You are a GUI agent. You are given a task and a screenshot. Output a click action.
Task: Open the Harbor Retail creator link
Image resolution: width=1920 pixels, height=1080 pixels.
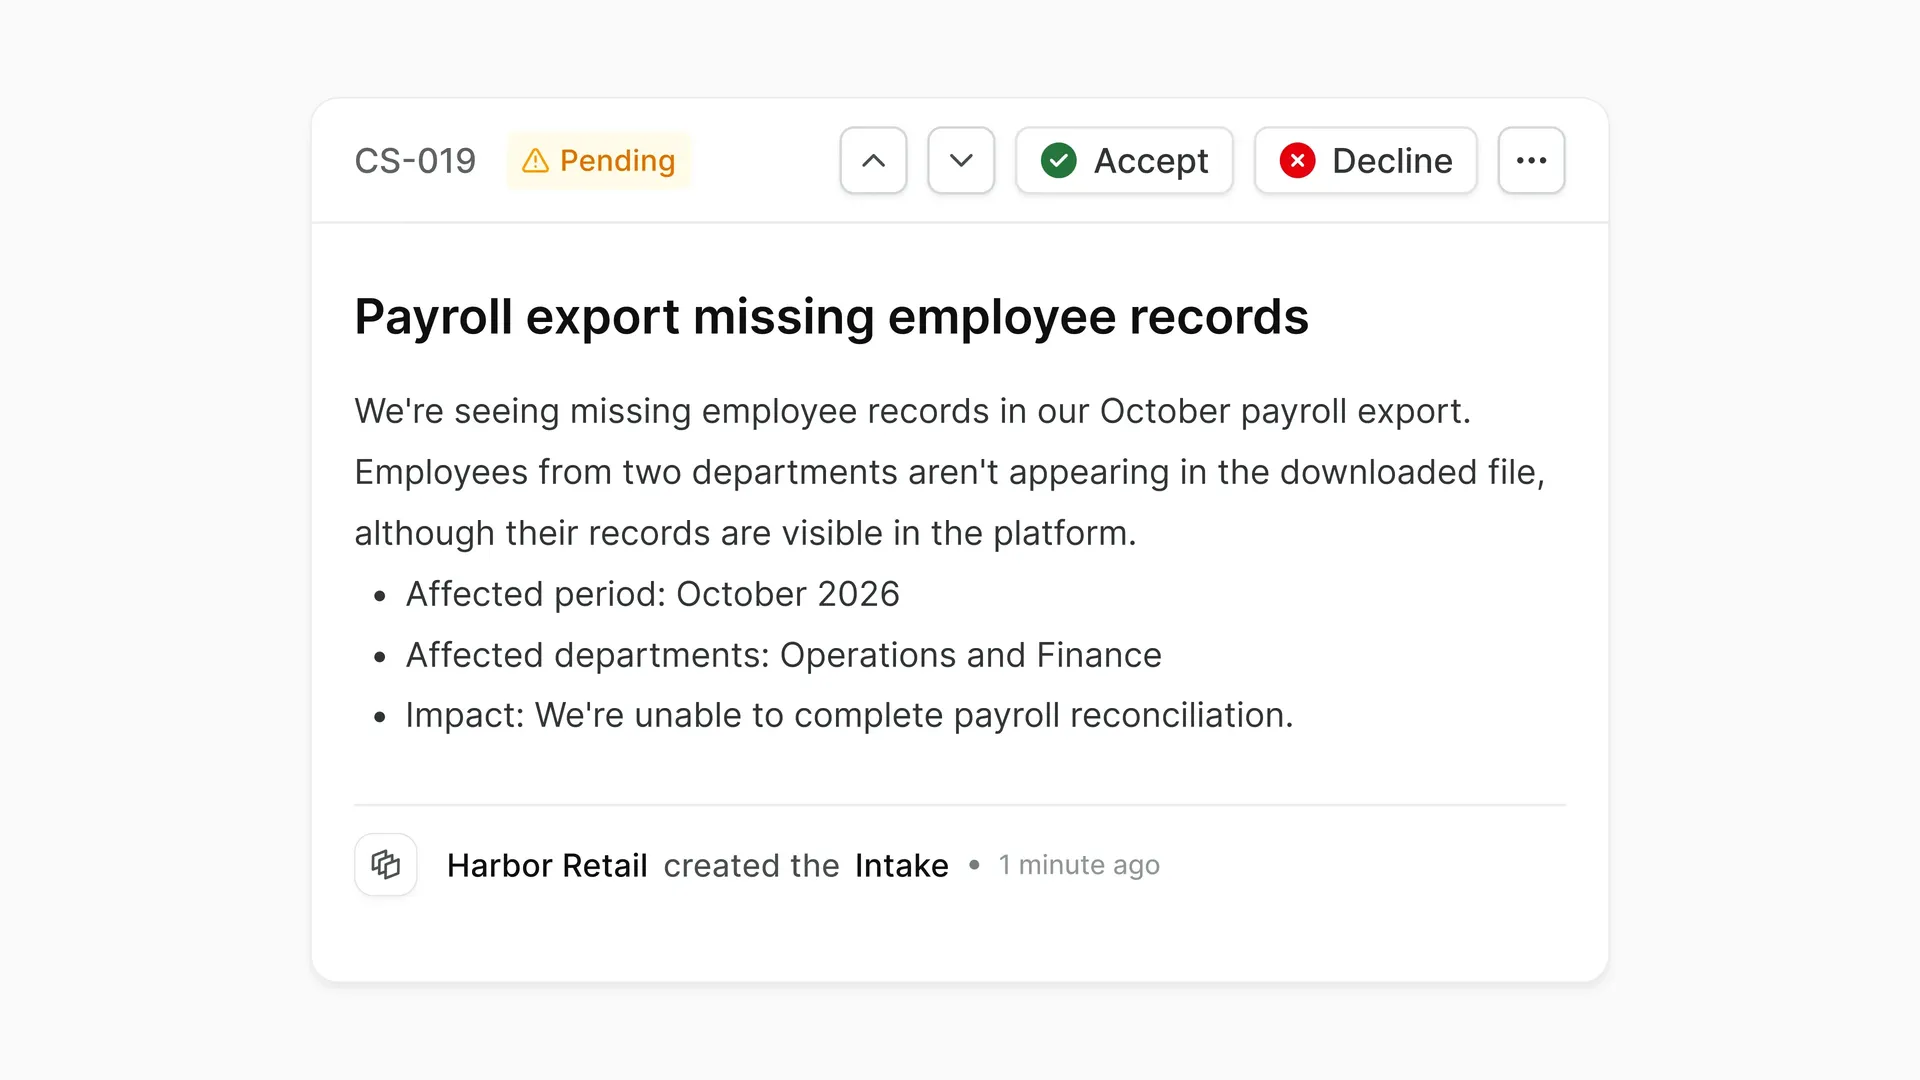[547, 865]
